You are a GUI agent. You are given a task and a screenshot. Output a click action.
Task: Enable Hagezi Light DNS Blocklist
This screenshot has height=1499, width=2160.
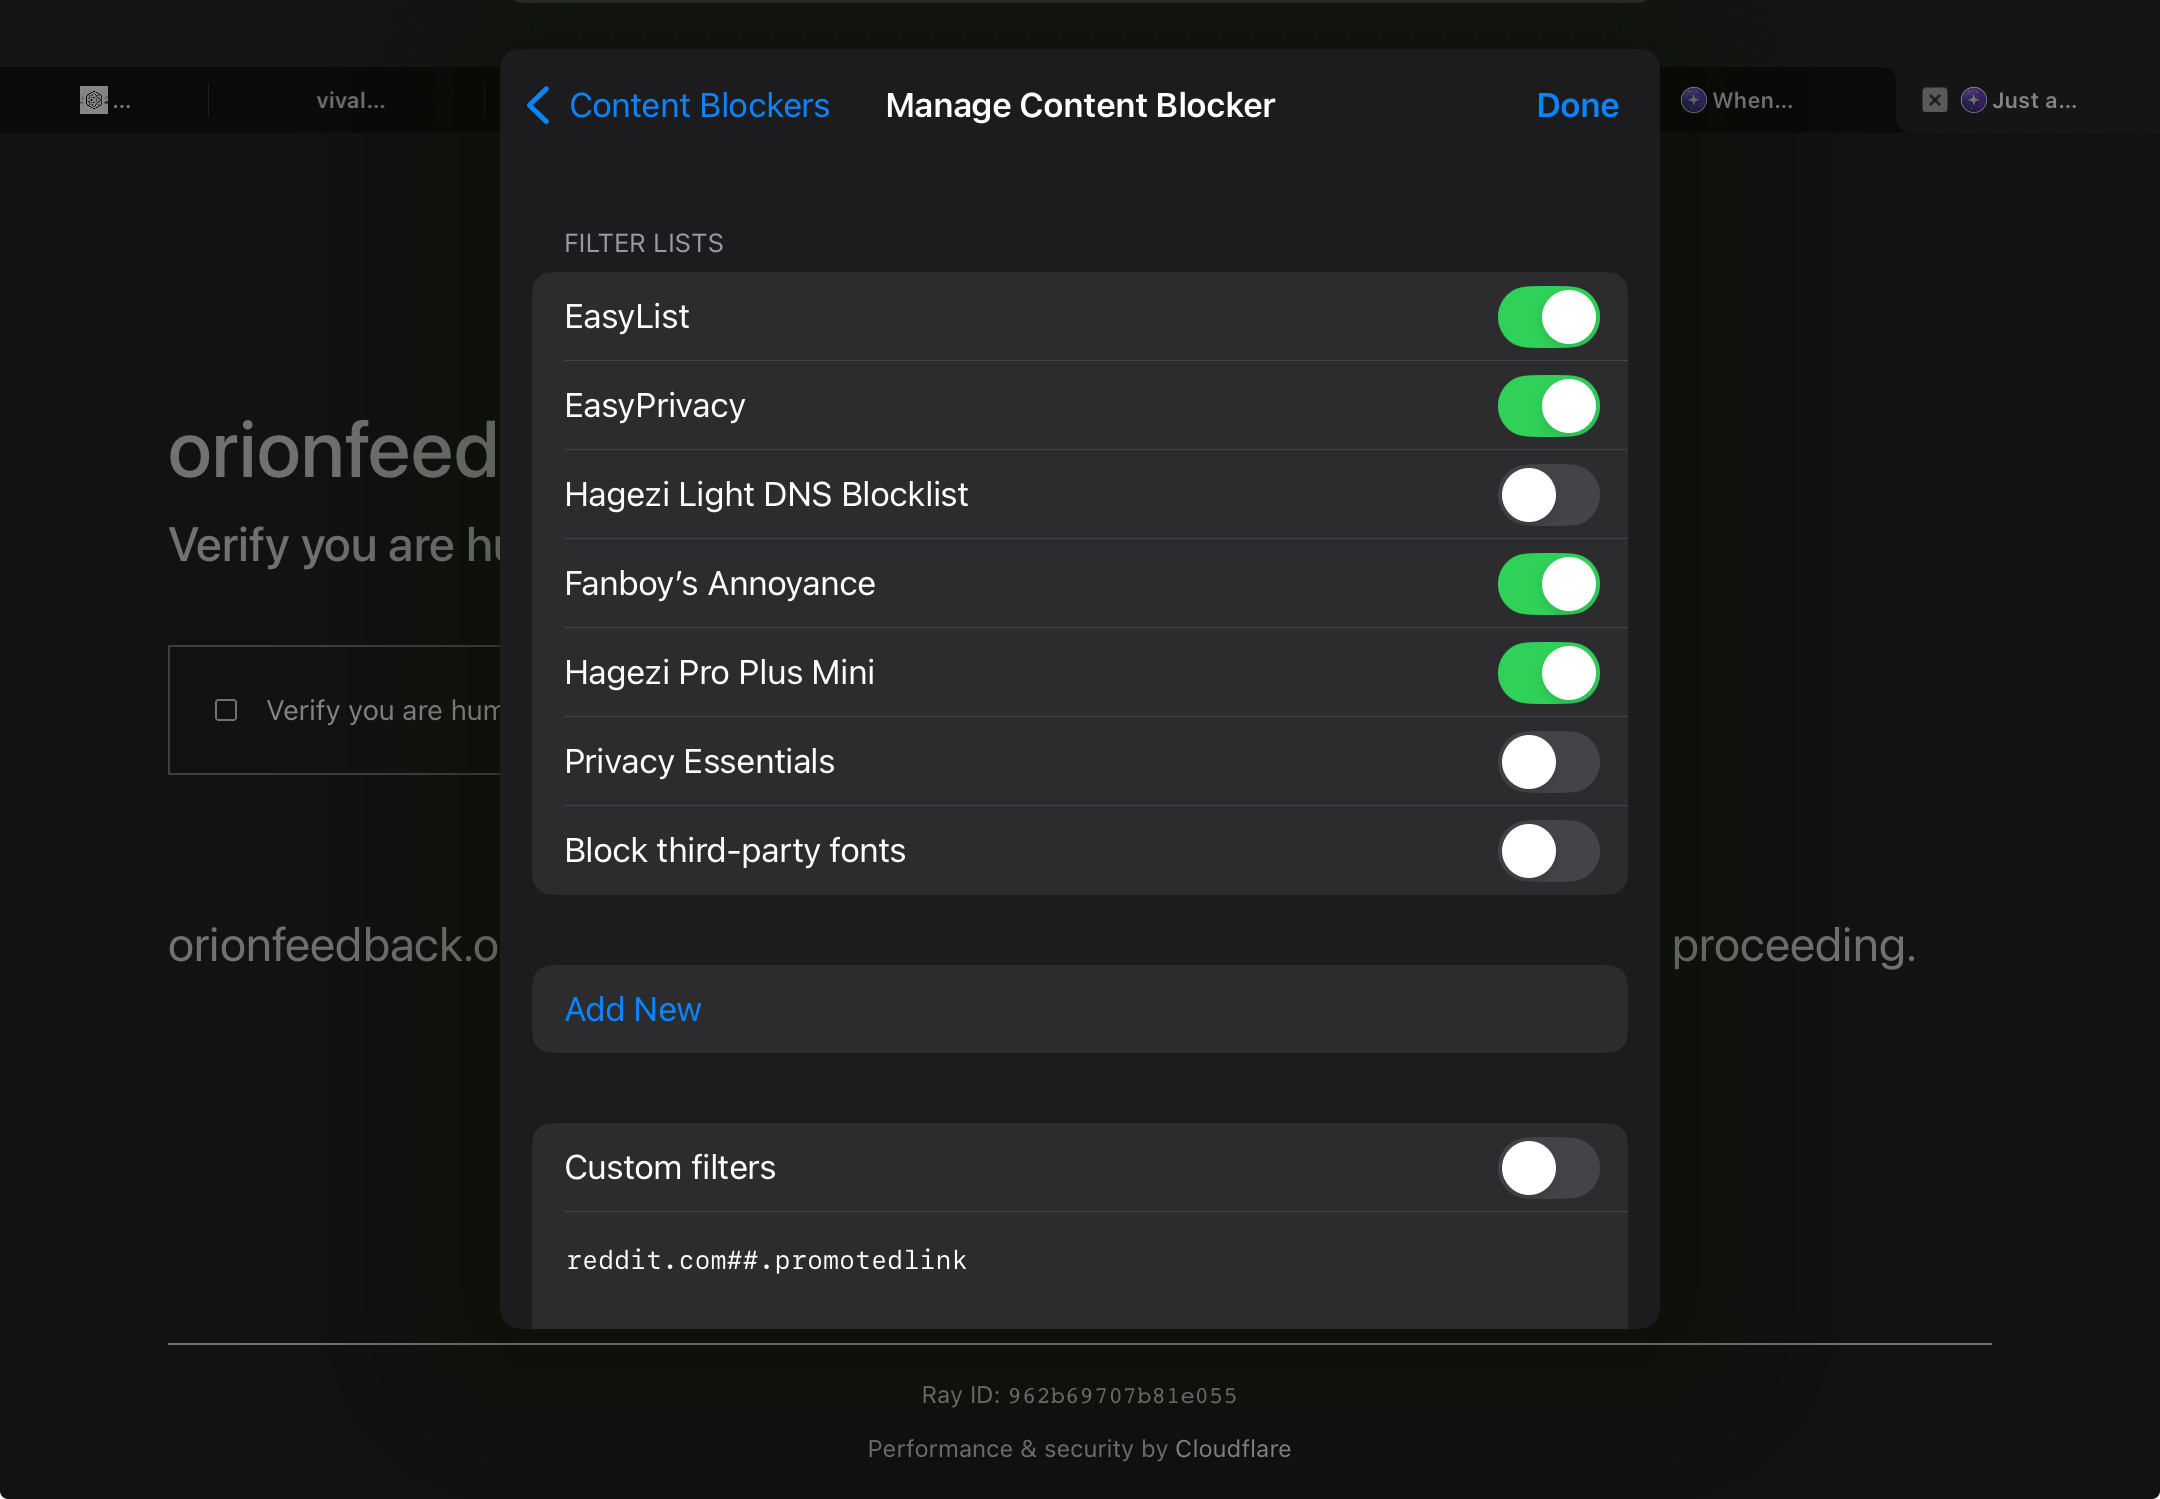1547,495
